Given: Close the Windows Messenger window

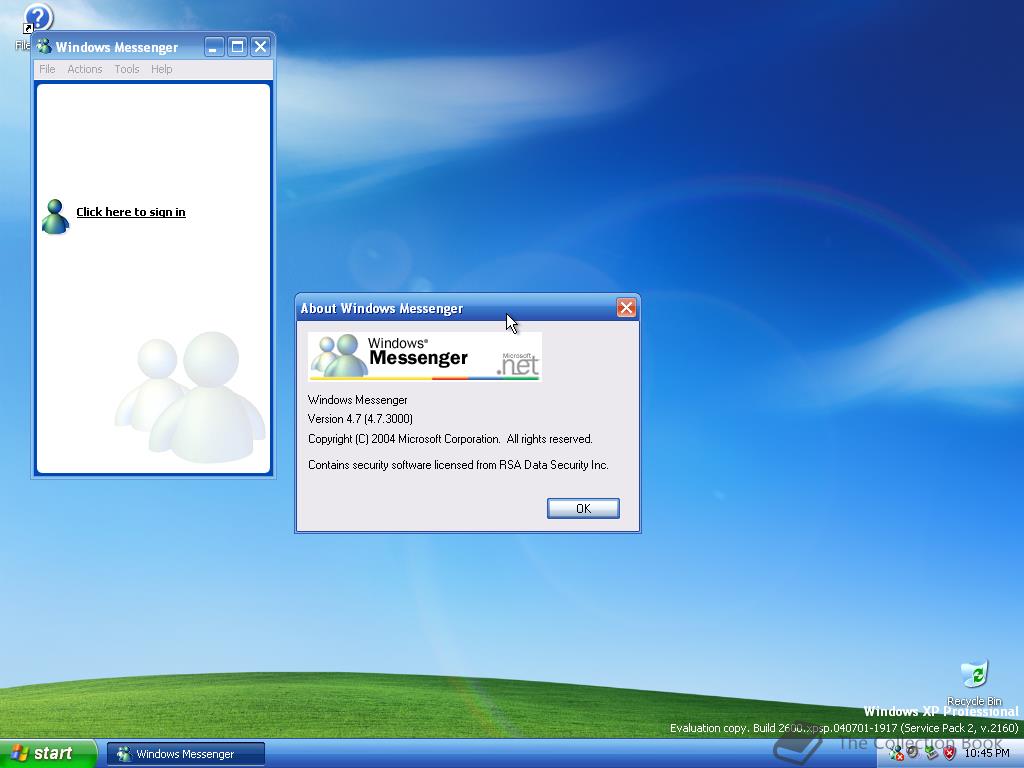Looking at the screenshot, I should [260, 46].
